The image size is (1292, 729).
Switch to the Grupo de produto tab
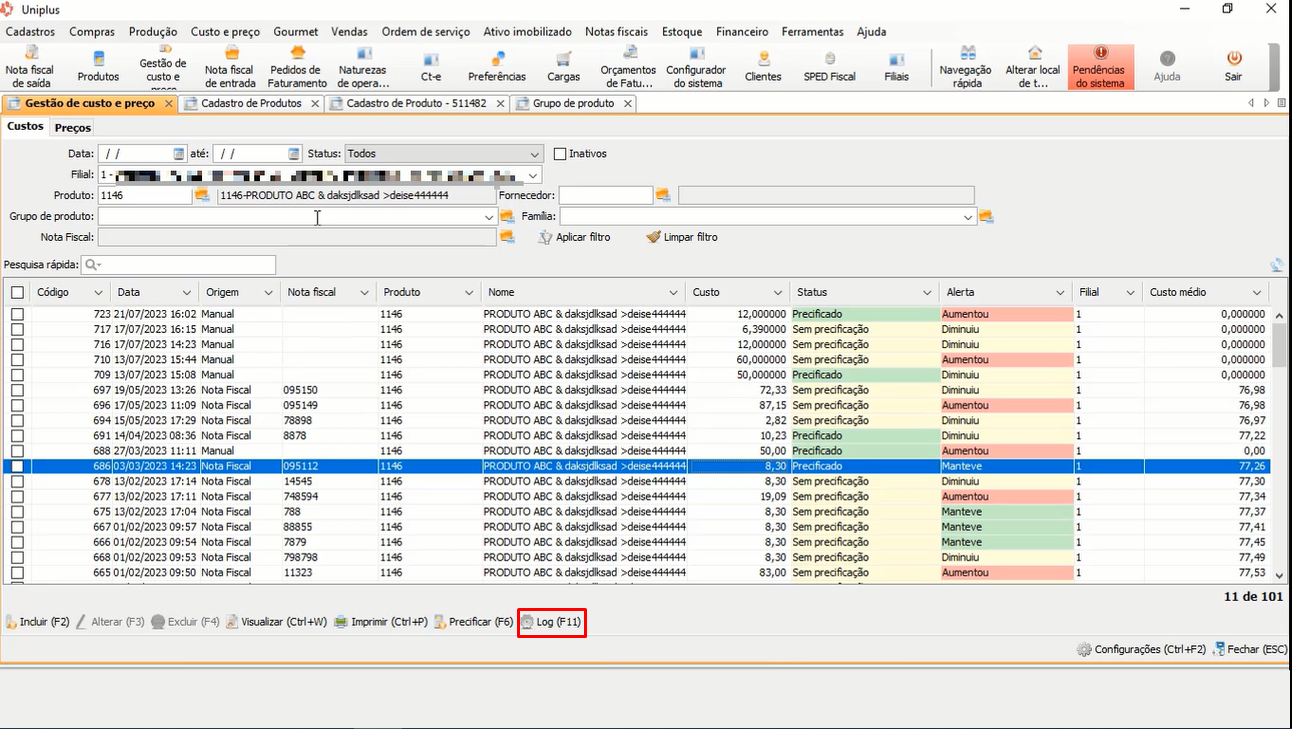573,103
